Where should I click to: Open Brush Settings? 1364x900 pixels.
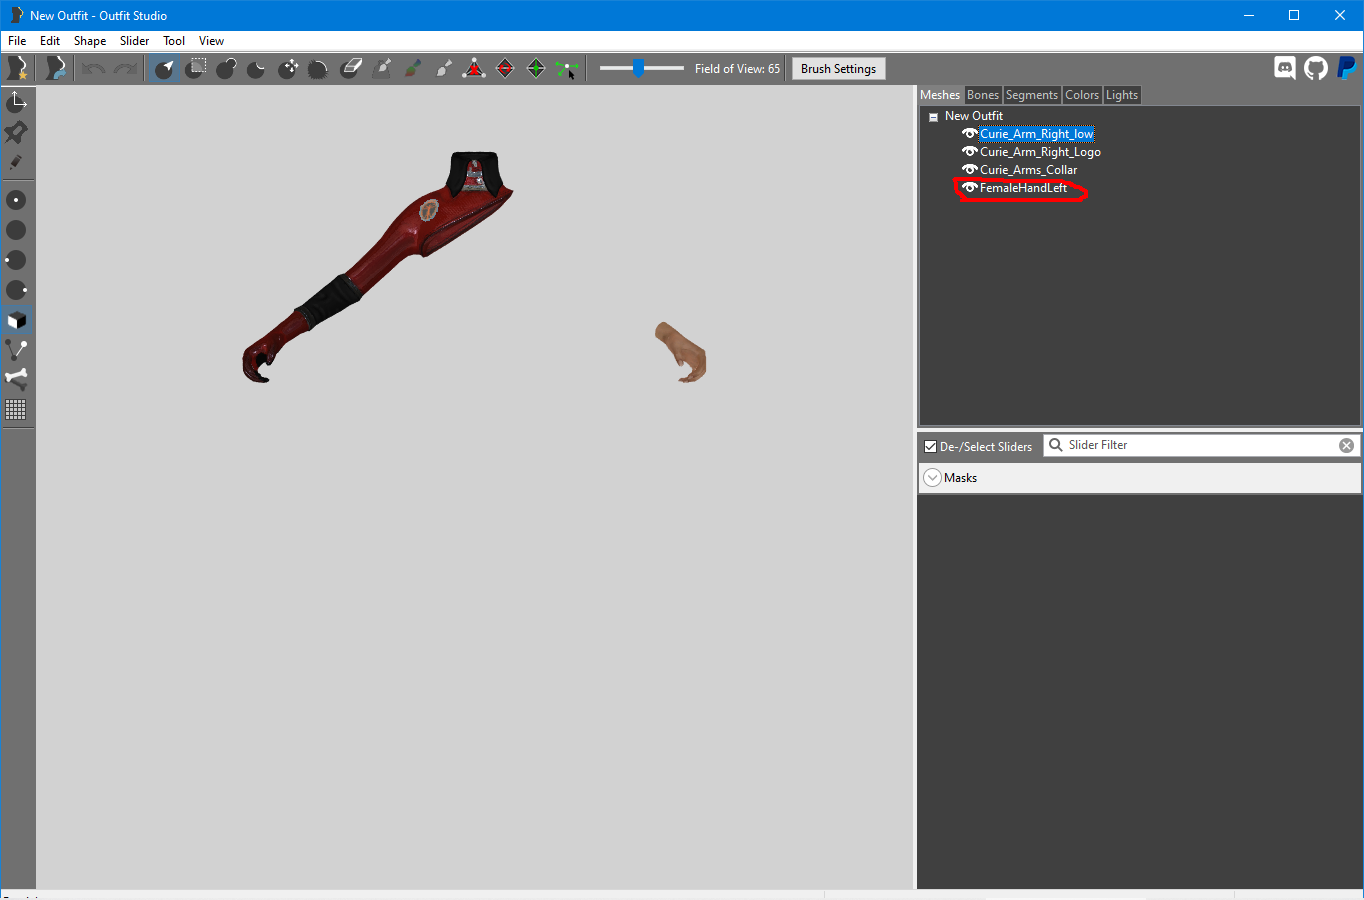click(x=838, y=69)
